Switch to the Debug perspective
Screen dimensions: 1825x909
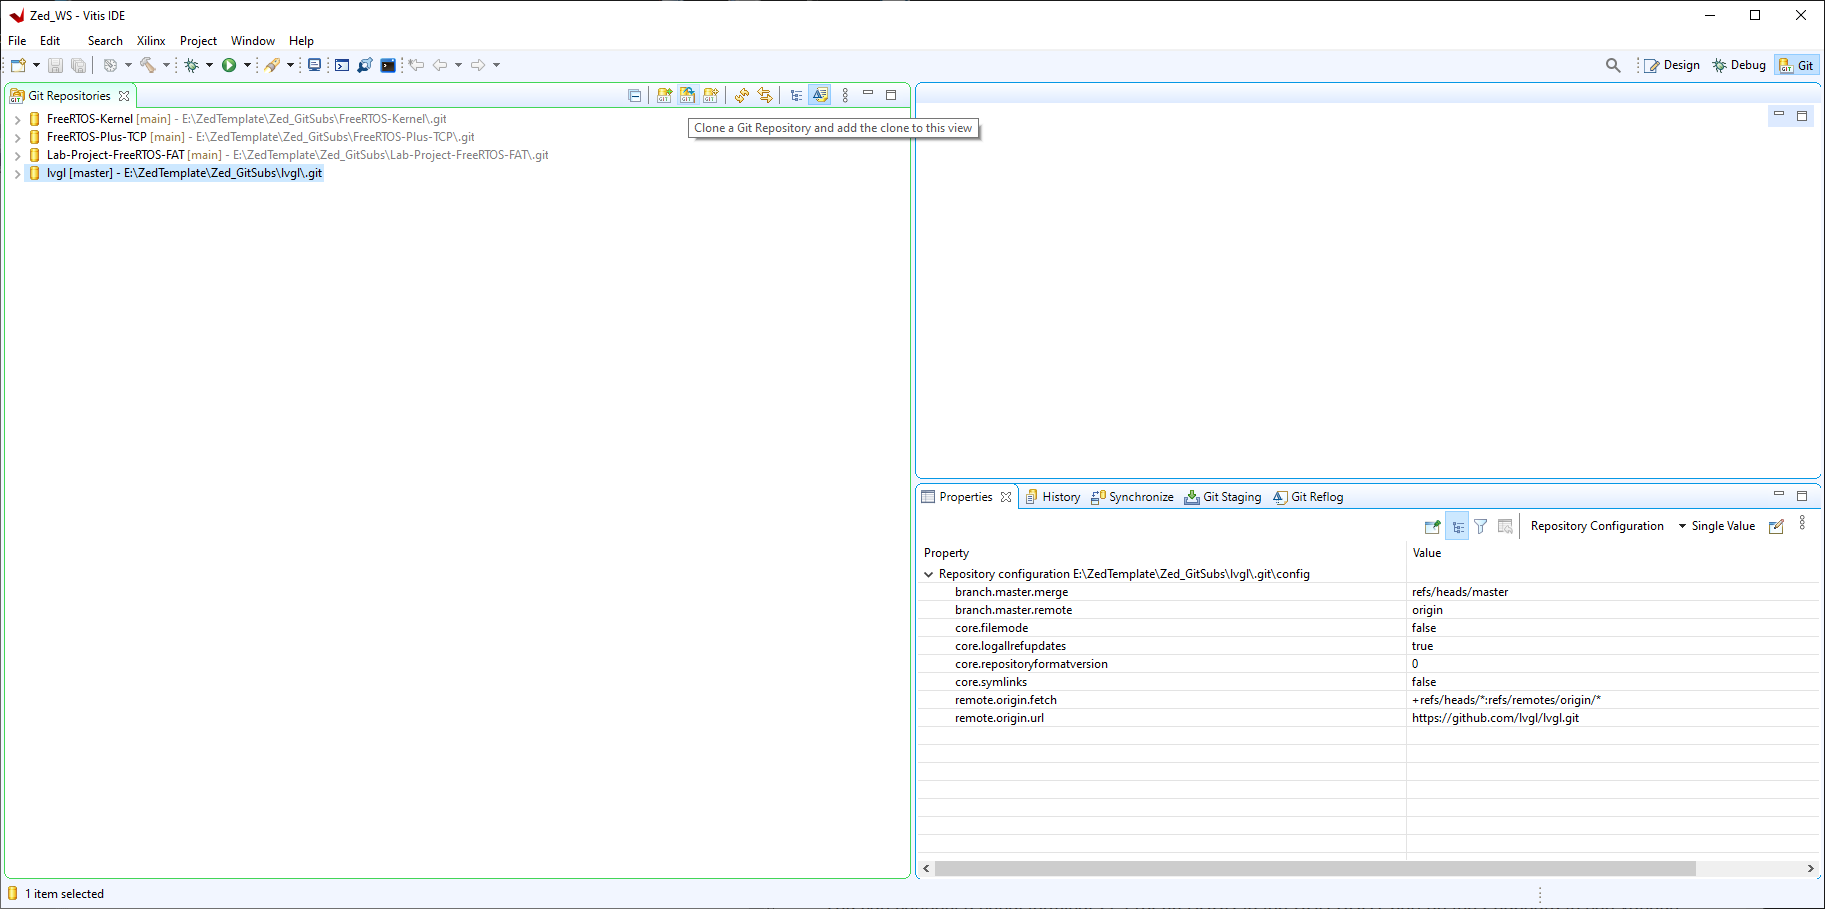1739,65
